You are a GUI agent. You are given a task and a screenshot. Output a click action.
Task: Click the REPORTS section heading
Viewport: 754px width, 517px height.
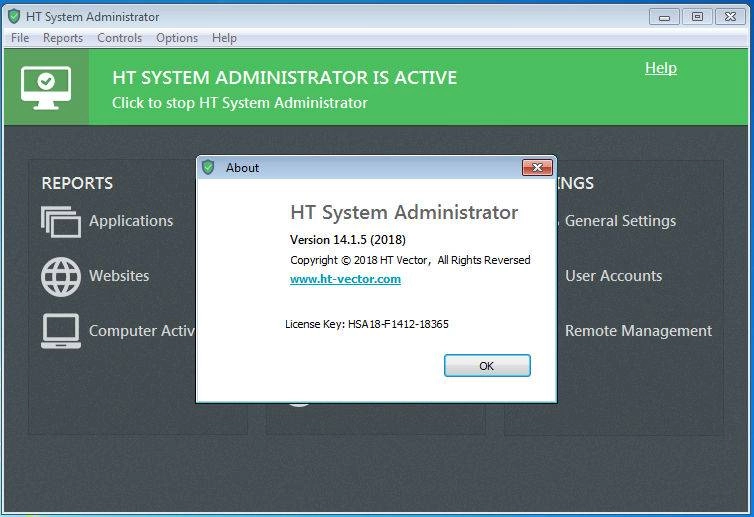[77, 183]
